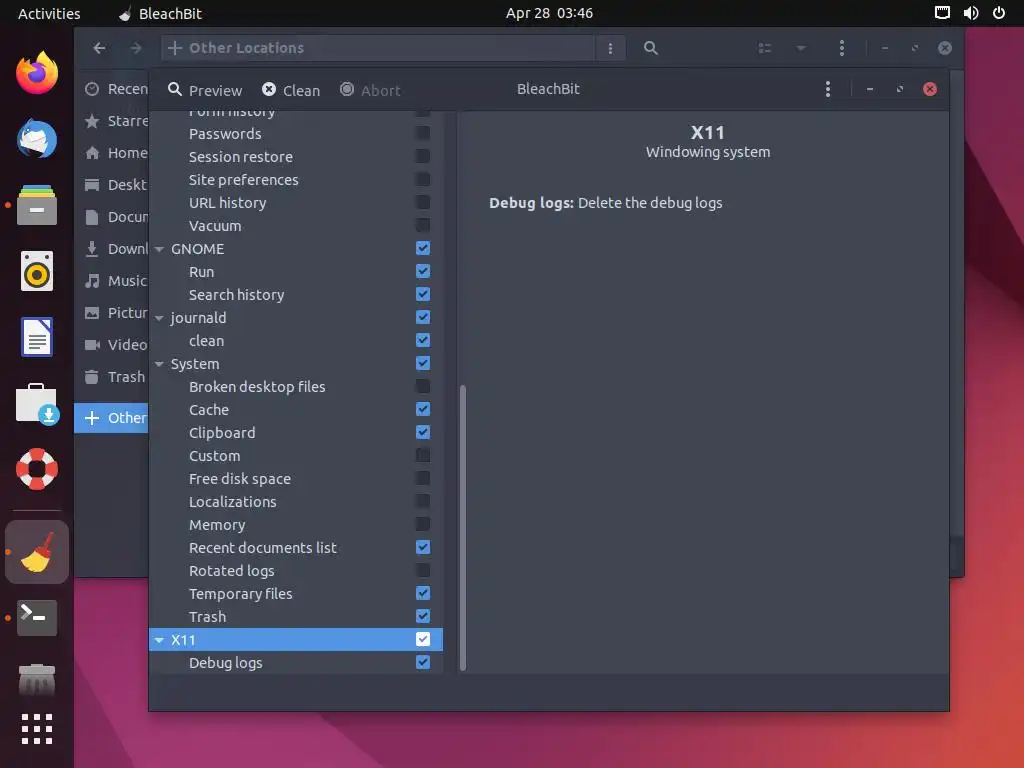Select Starred in Files sidebar
This screenshot has width=1024, height=768.
(x=112, y=121)
